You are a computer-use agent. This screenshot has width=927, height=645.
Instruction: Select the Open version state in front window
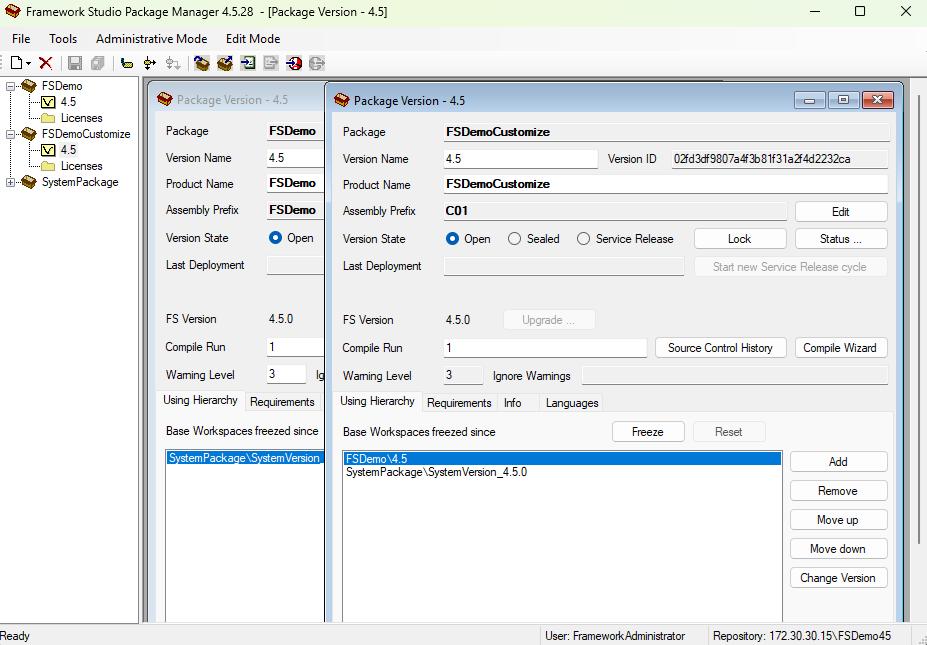(x=452, y=239)
